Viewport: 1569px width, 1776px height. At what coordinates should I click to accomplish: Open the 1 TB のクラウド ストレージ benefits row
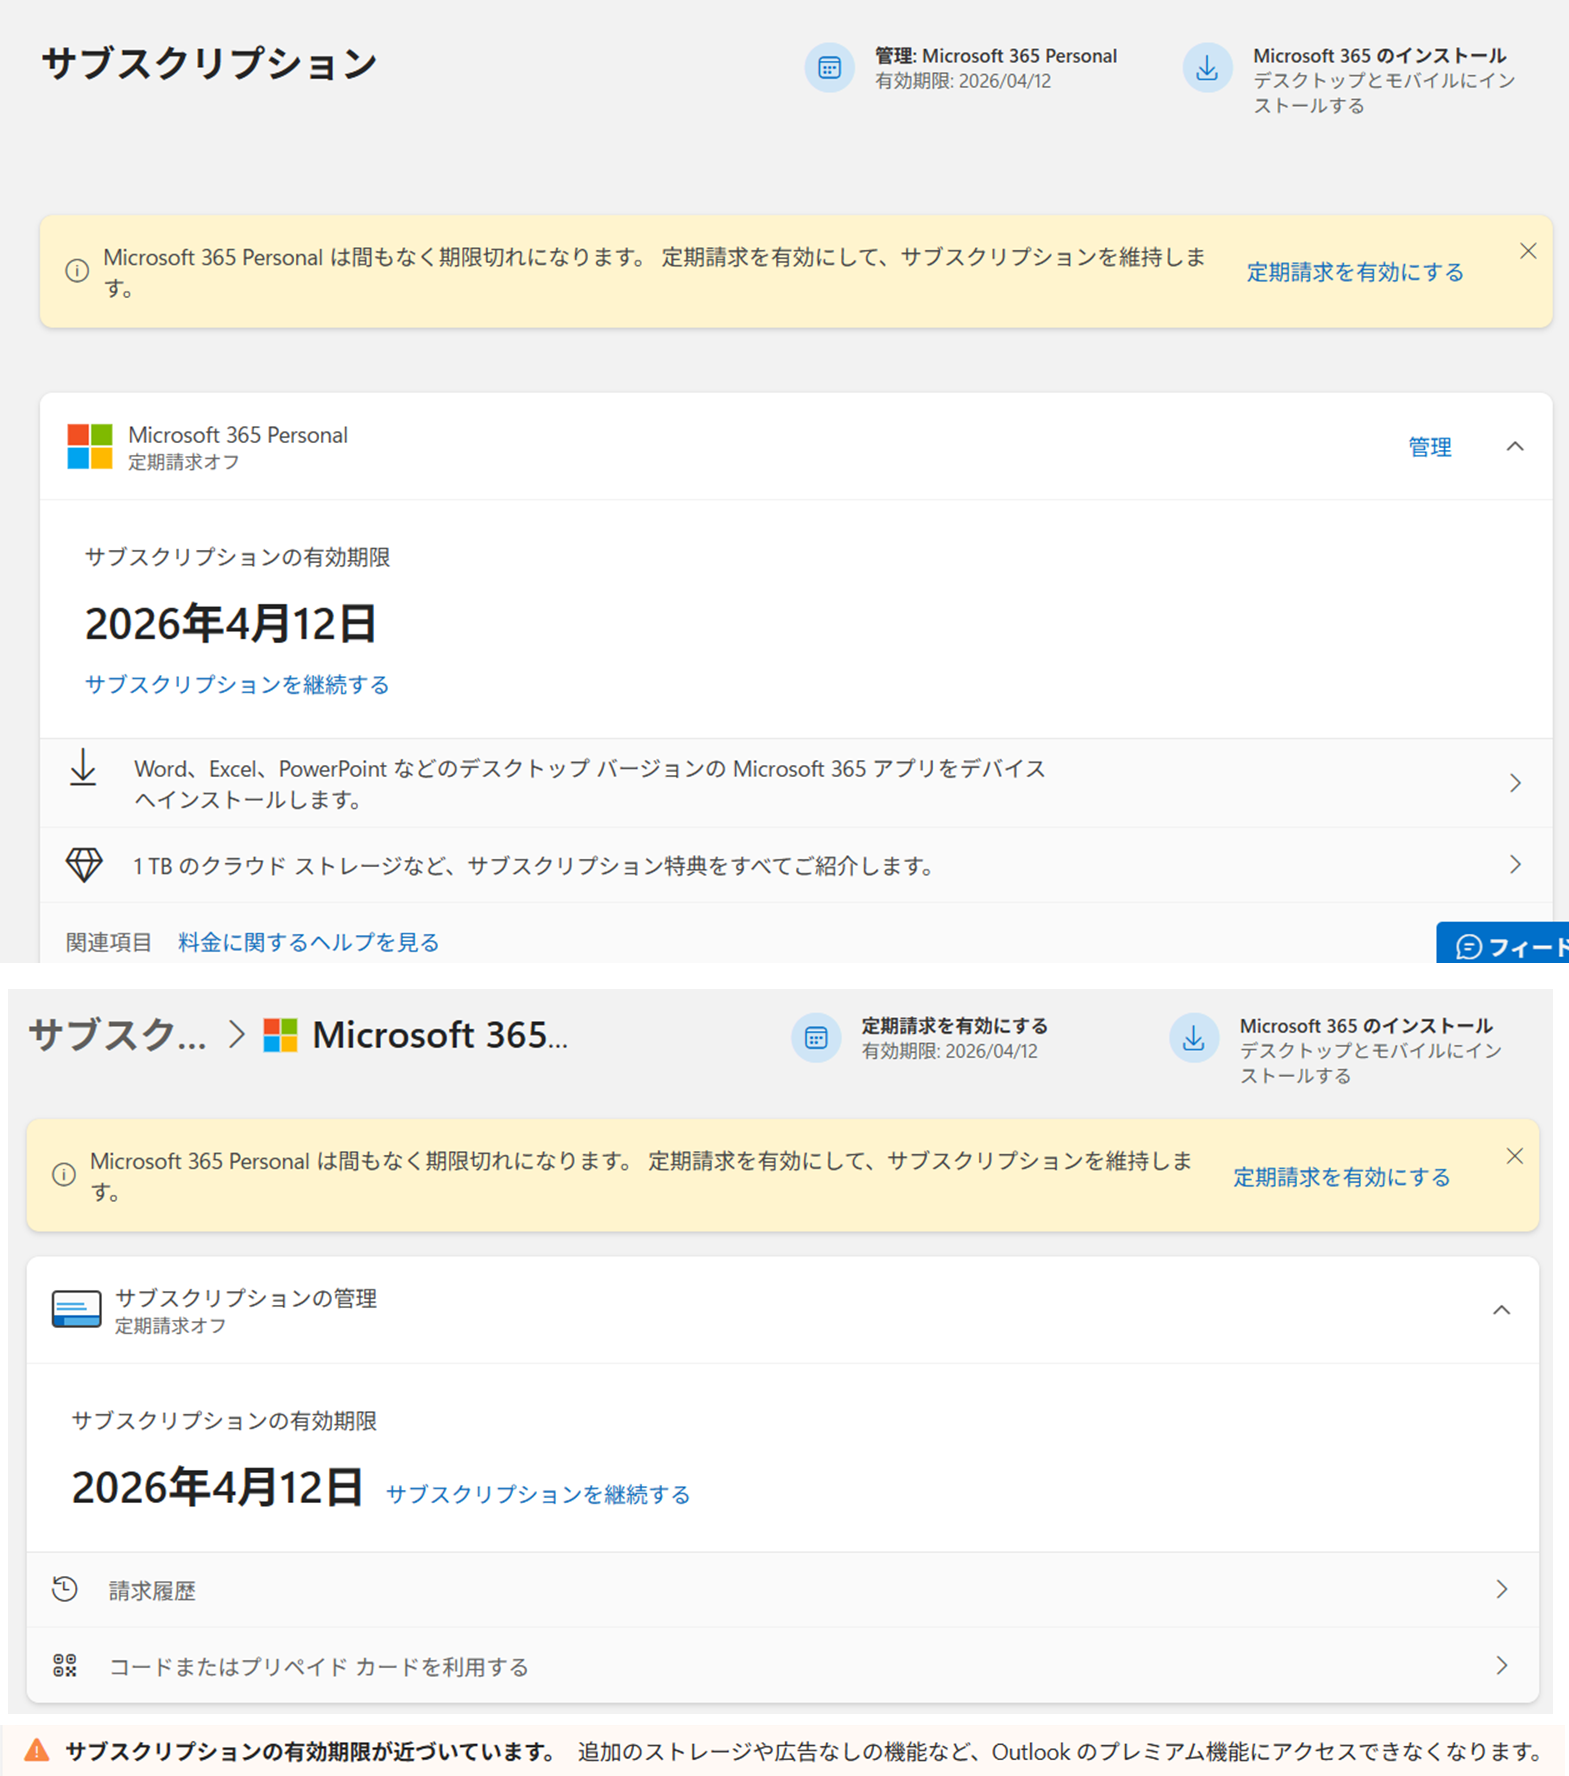796,865
